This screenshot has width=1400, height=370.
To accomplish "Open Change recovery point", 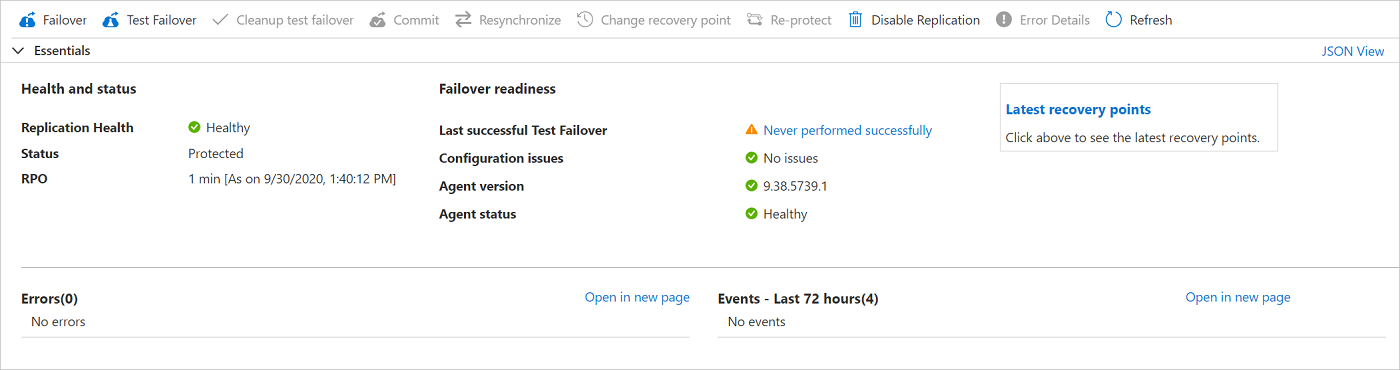I will coord(654,20).
